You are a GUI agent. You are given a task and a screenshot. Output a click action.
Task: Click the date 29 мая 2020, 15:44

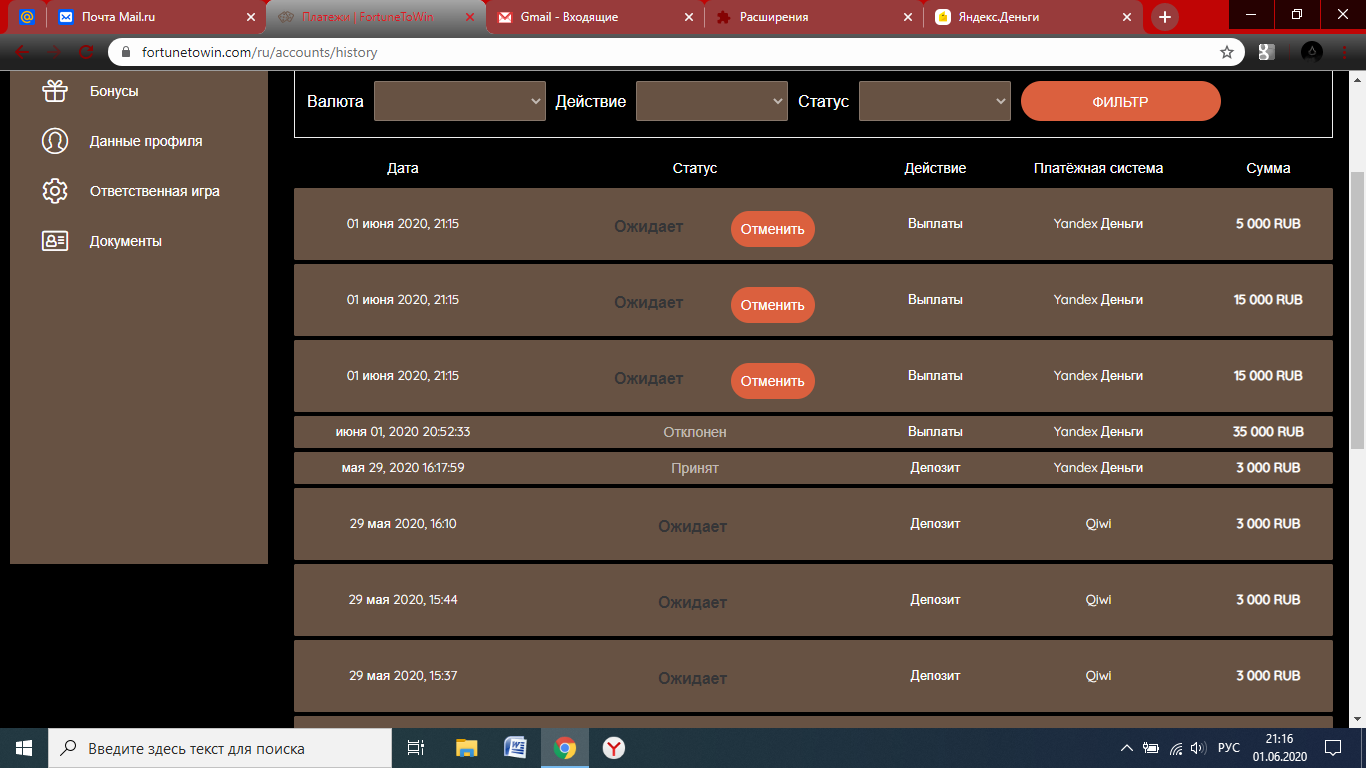tap(403, 600)
